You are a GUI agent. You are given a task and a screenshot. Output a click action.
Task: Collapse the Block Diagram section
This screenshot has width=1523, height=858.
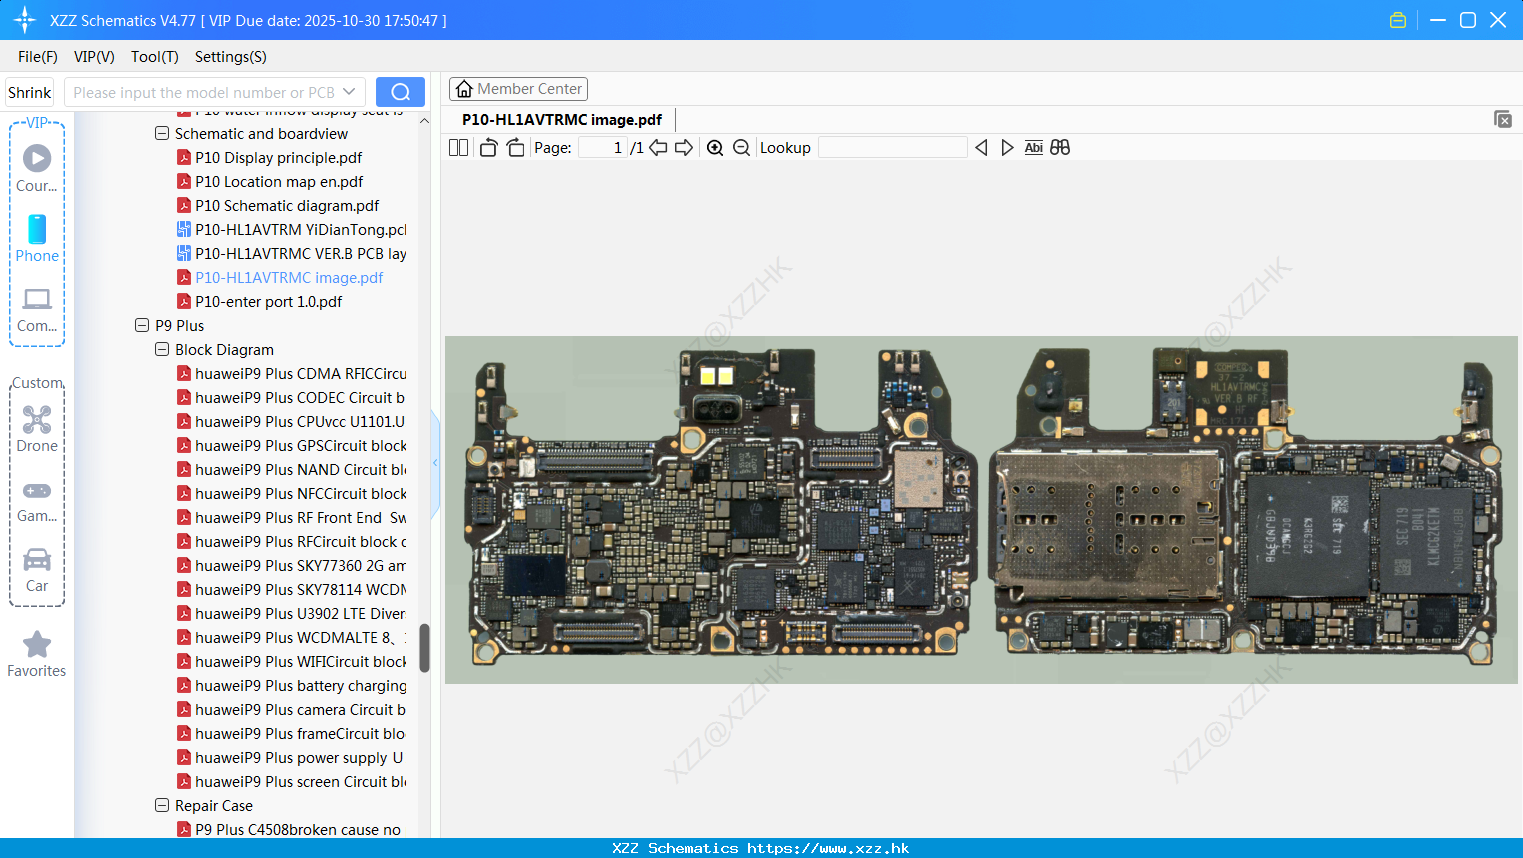[x=161, y=349]
